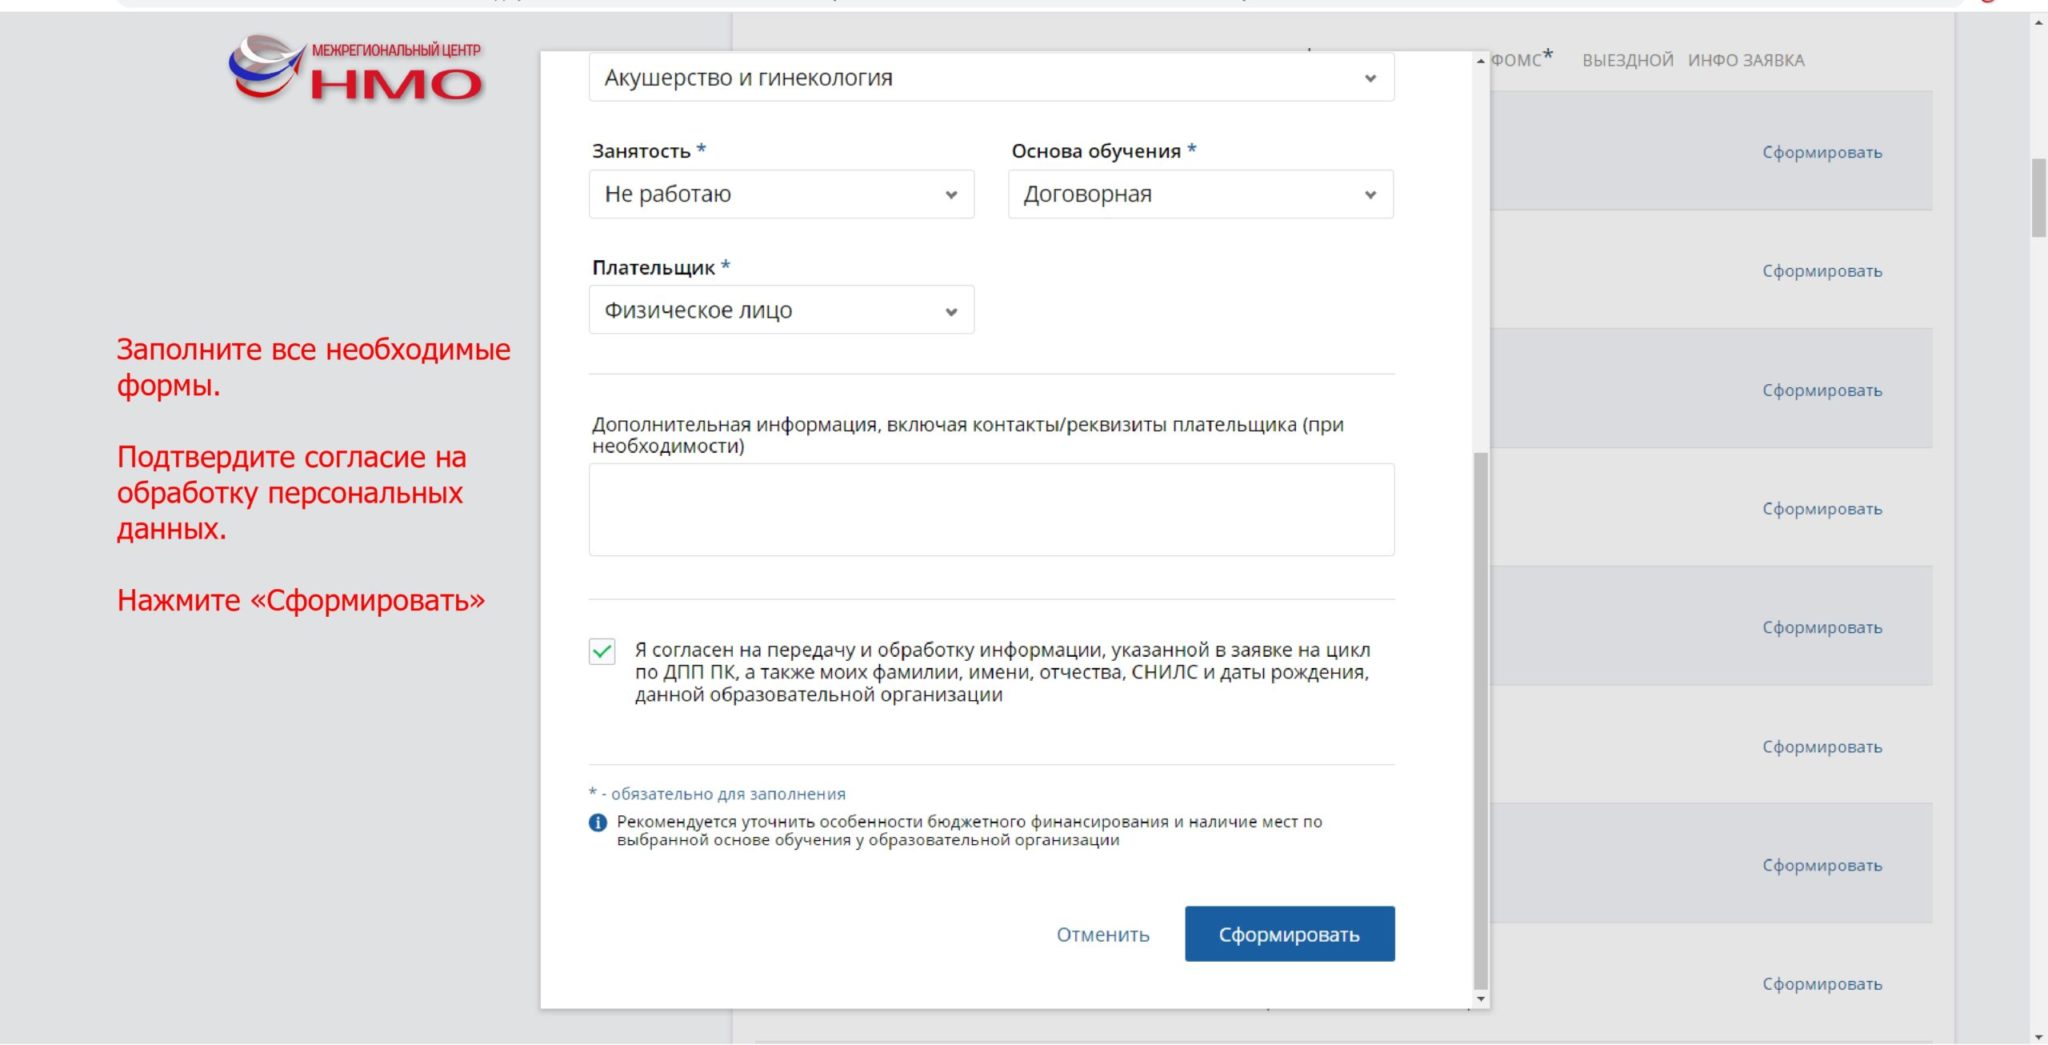
Task: Open the Основа обучения dropdown showing Договорная
Action: 1200,194
